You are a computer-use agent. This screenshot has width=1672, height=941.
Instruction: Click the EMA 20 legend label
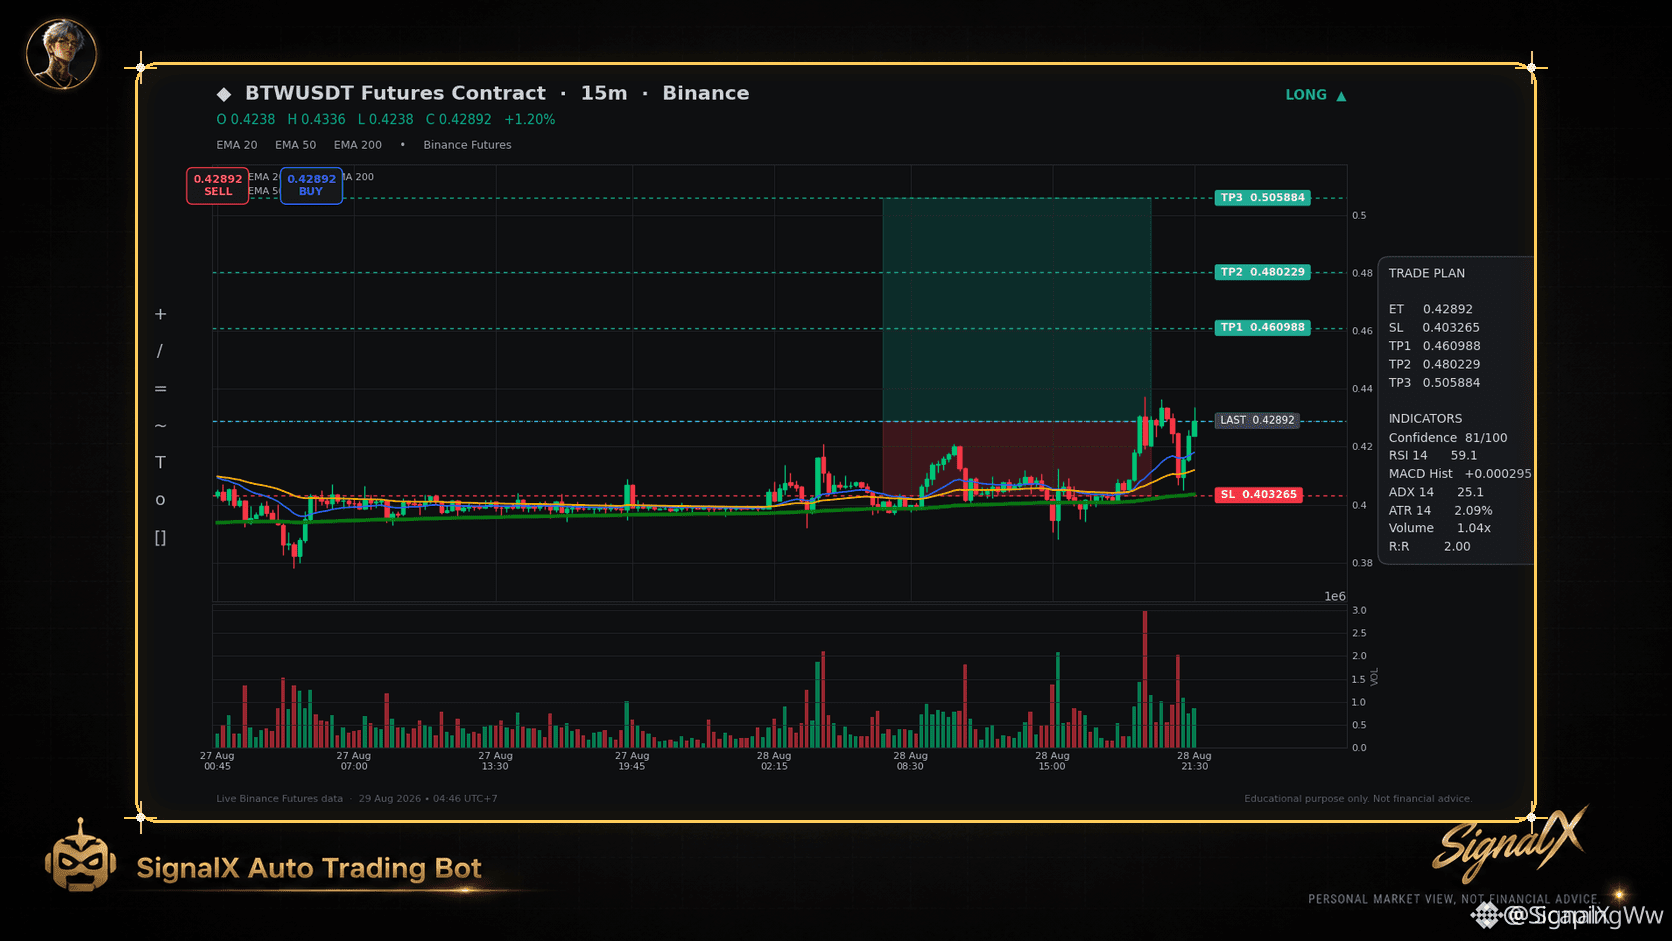(x=237, y=145)
